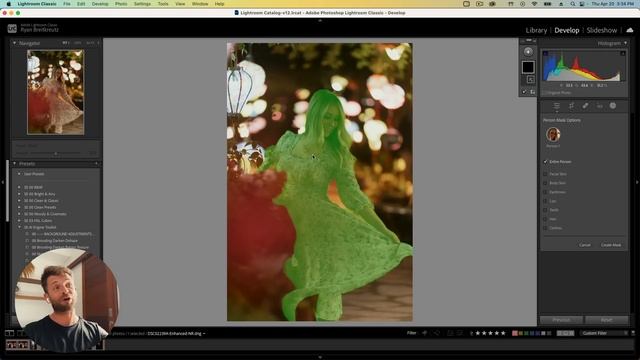Viewport: 640px width, 360px height.
Task: Collapse the Histogram panel triangle
Action: pyautogui.click(x=625, y=43)
